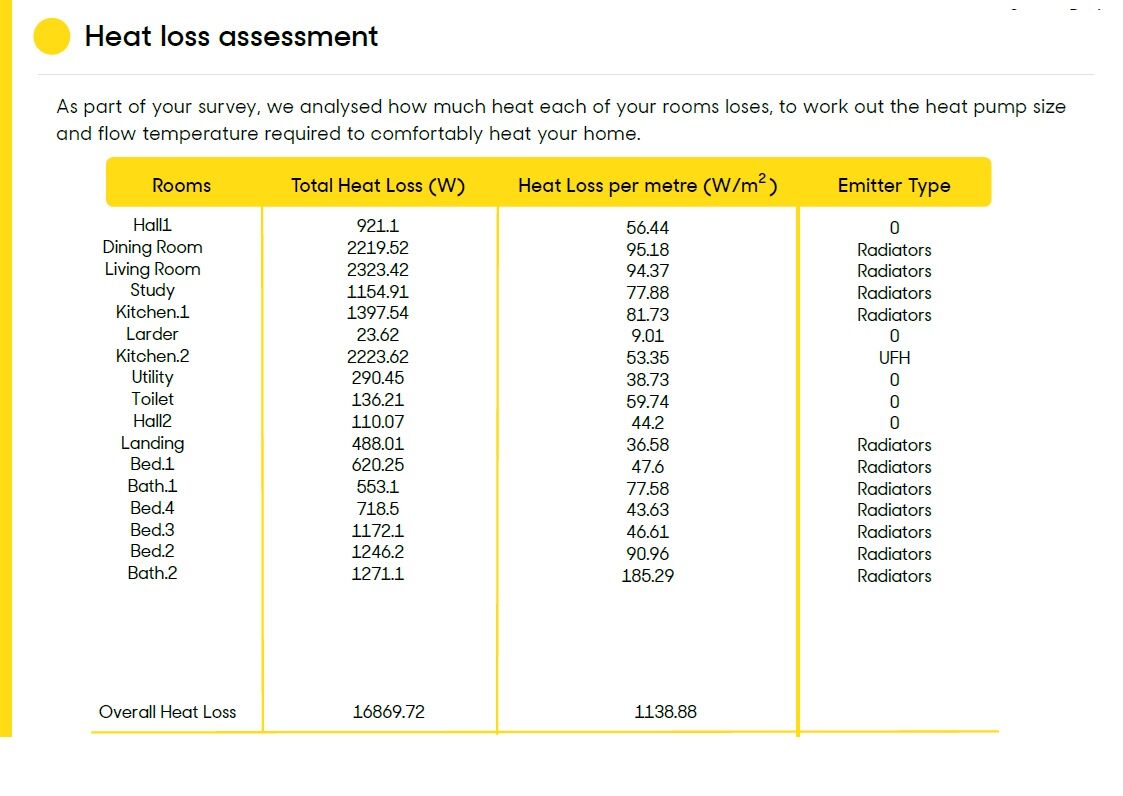
Task: Click the "UFH" emitter type for Kitchen.2
Action: [x=895, y=358]
